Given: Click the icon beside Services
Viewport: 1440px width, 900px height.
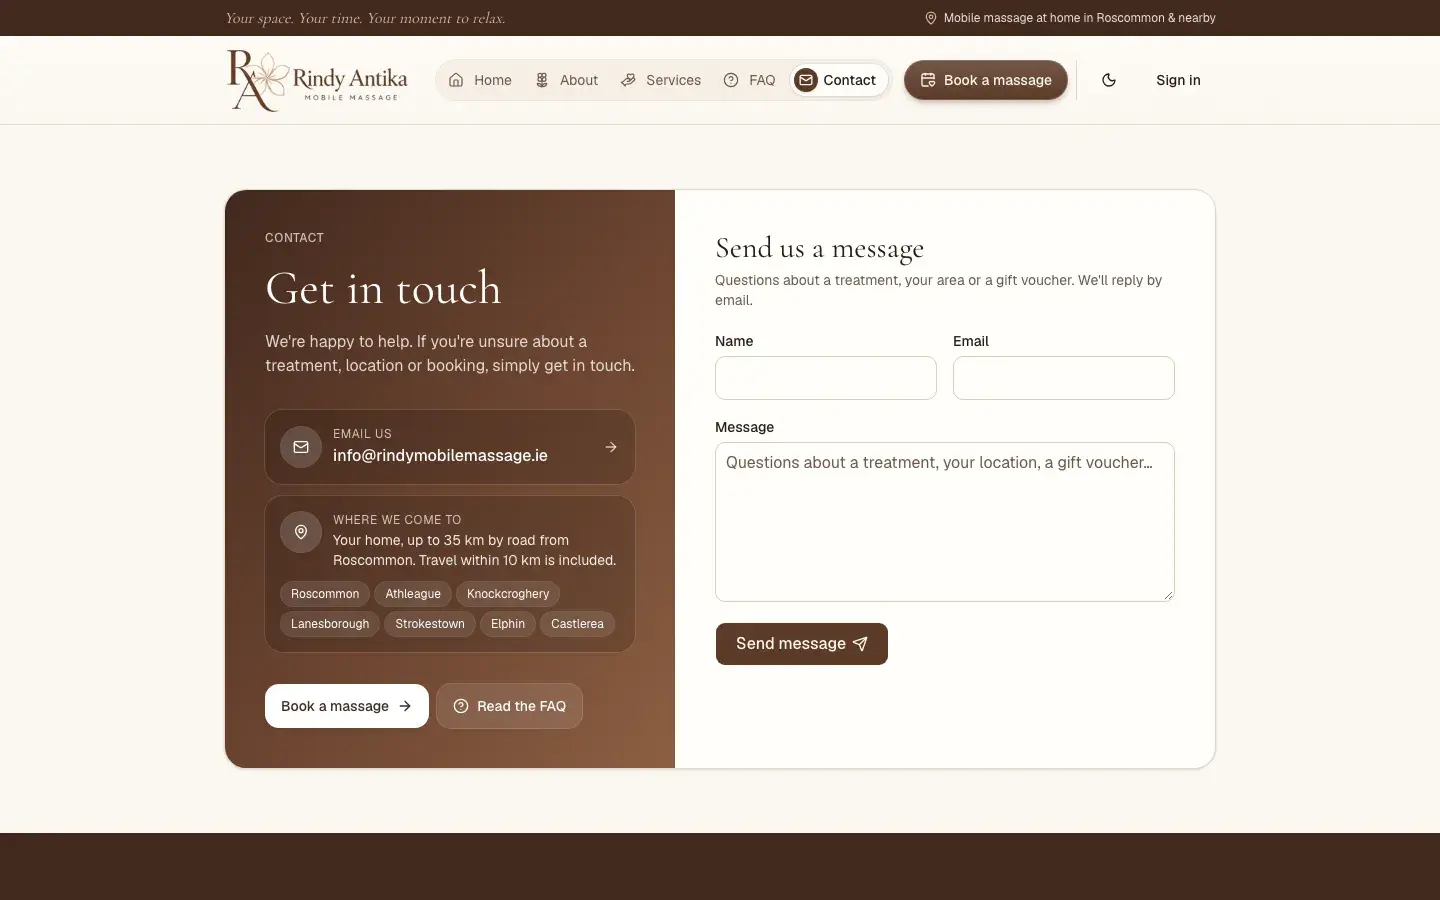Looking at the screenshot, I should tap(628, 80).
